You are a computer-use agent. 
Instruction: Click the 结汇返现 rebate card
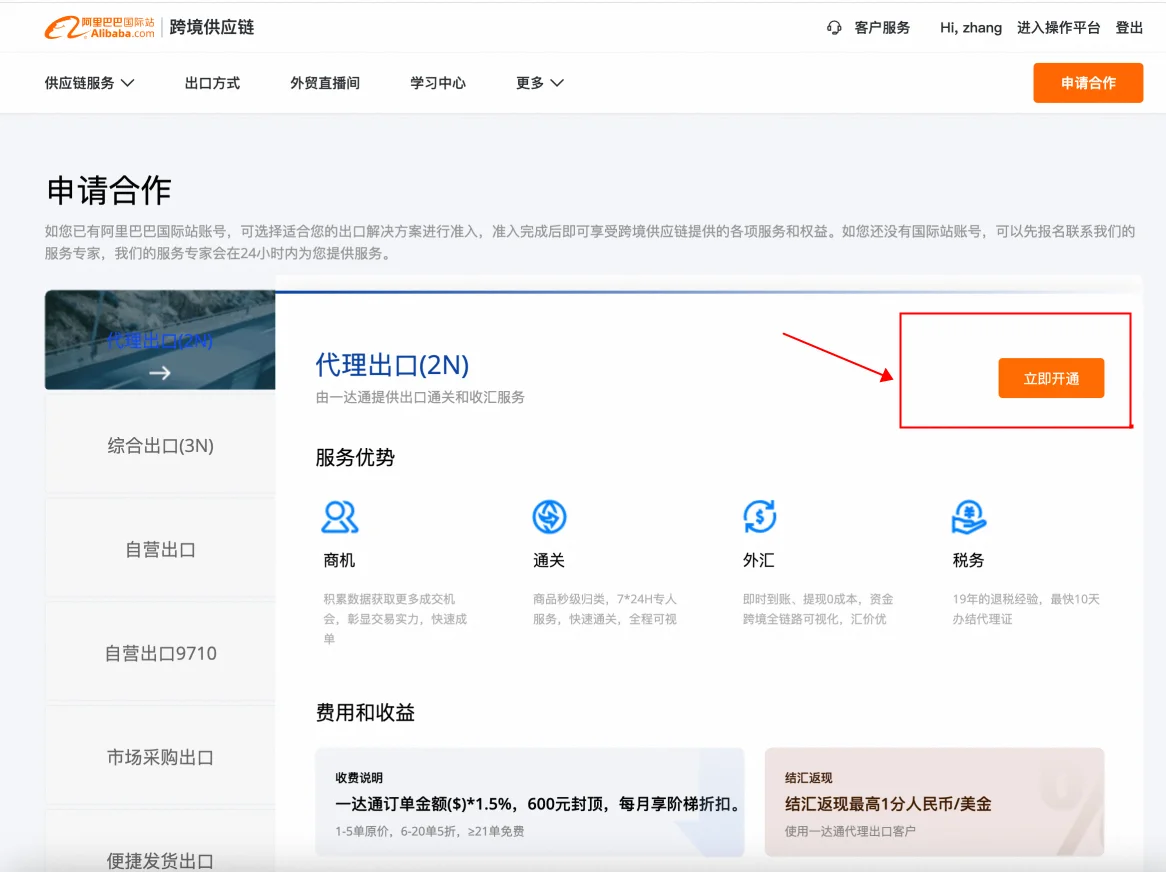[x=934, y=802]
